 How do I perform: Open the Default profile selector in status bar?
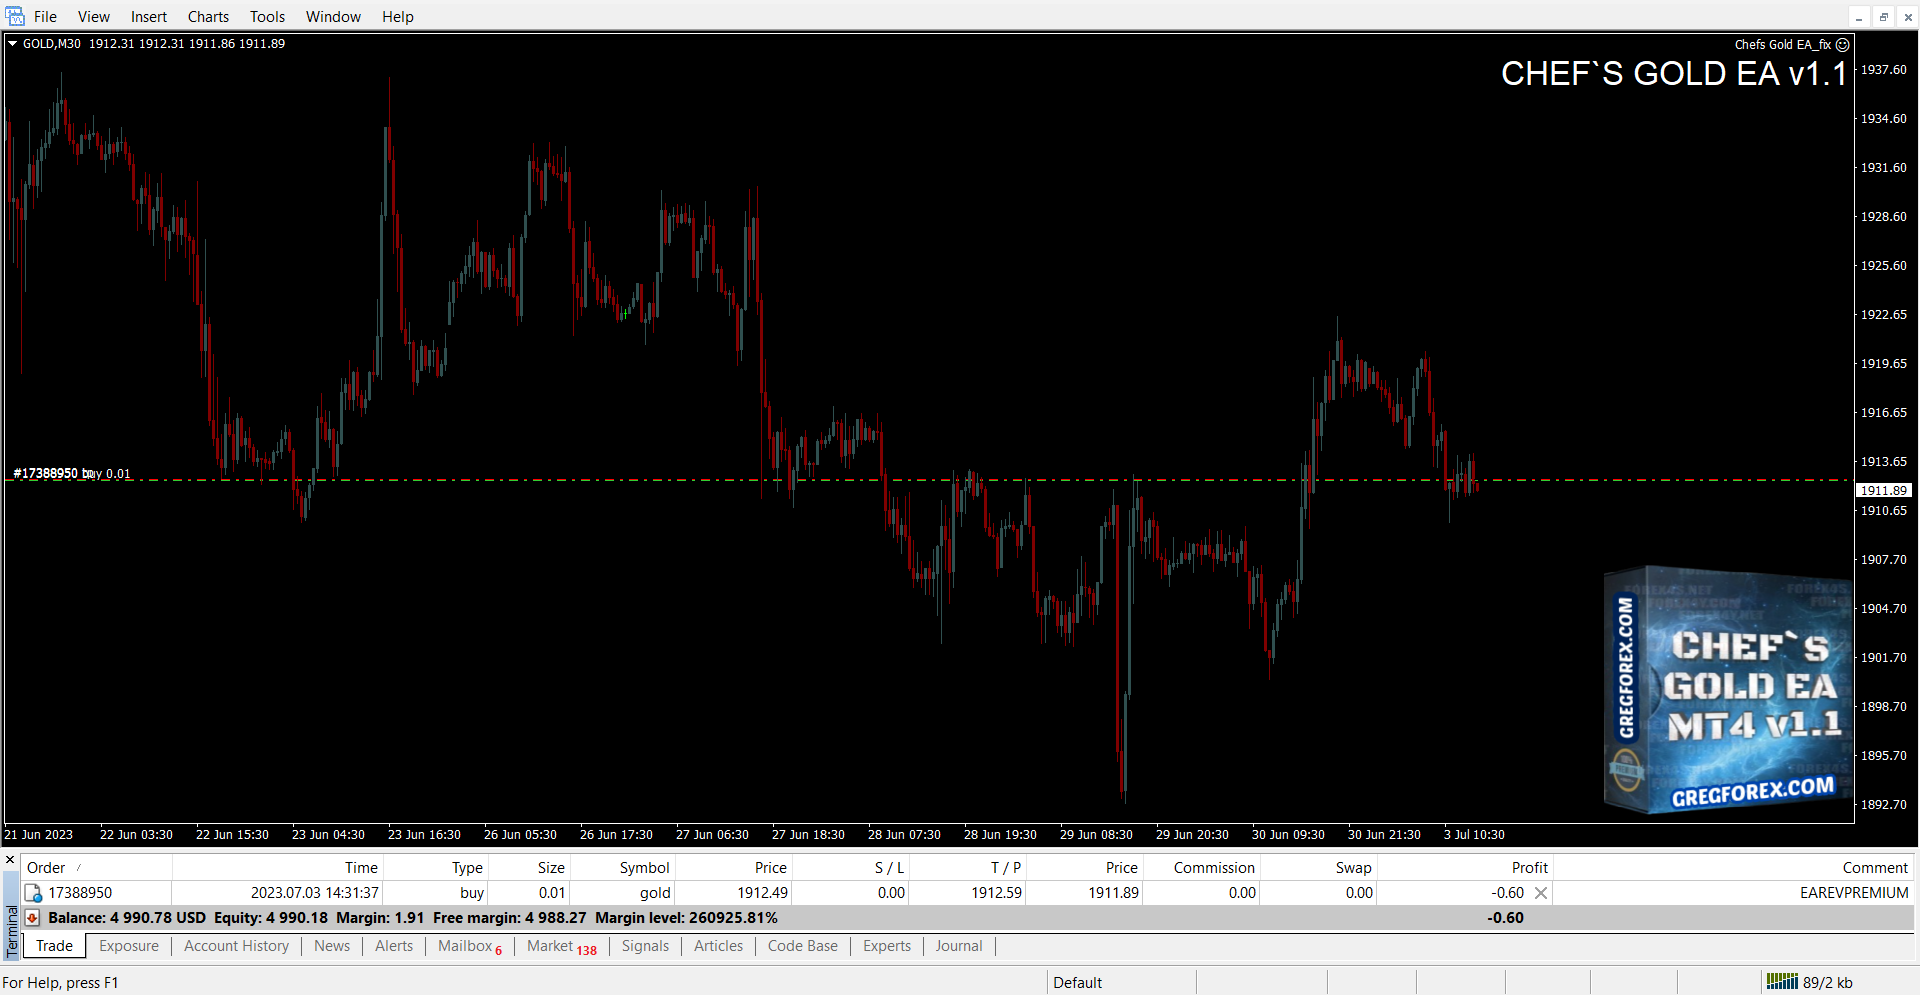[1077, 982]
